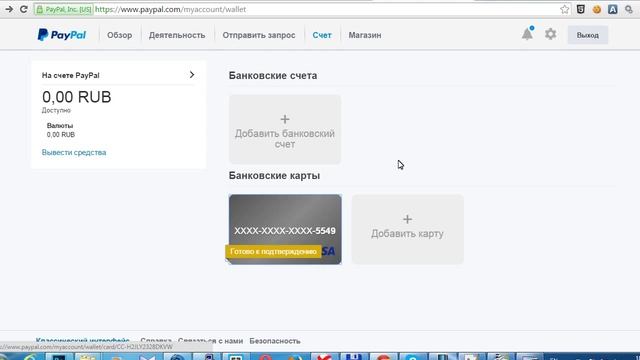
Task: Click the Вывести средства link
Action: pyautogui.click(x=74, y=152)
